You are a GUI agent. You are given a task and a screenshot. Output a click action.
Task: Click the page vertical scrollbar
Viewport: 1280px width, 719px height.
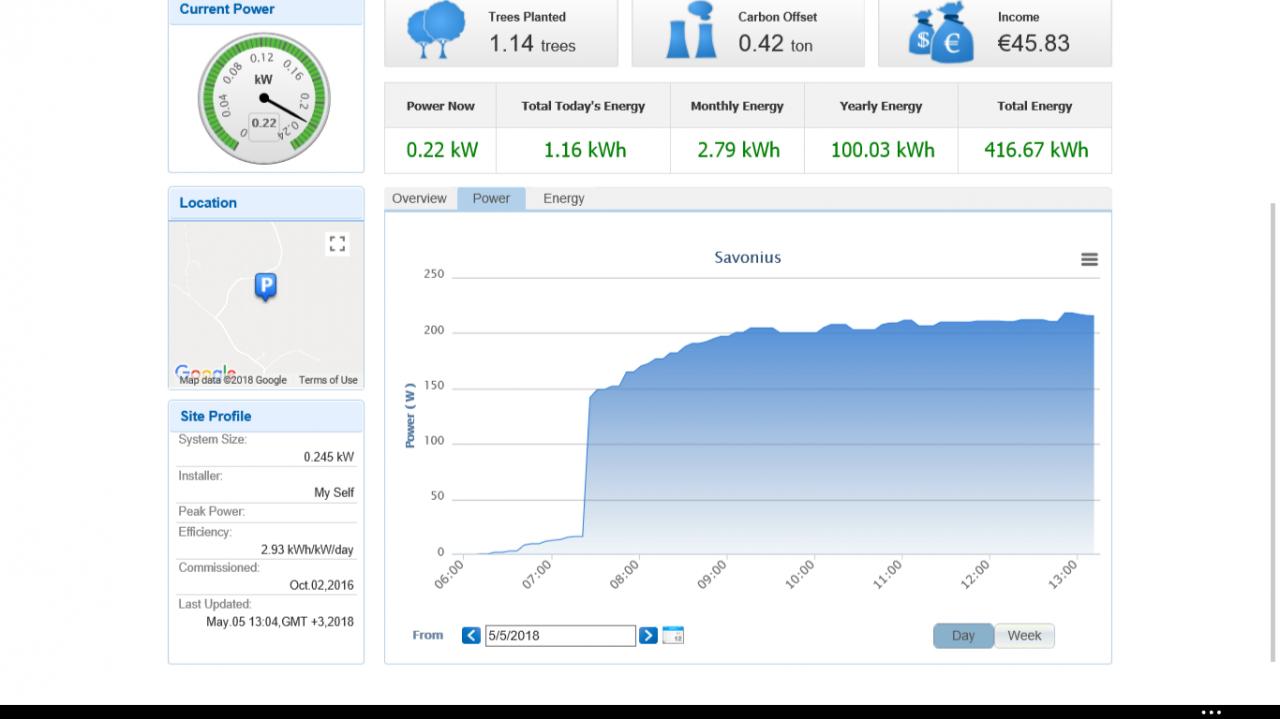pos(1273,432)
